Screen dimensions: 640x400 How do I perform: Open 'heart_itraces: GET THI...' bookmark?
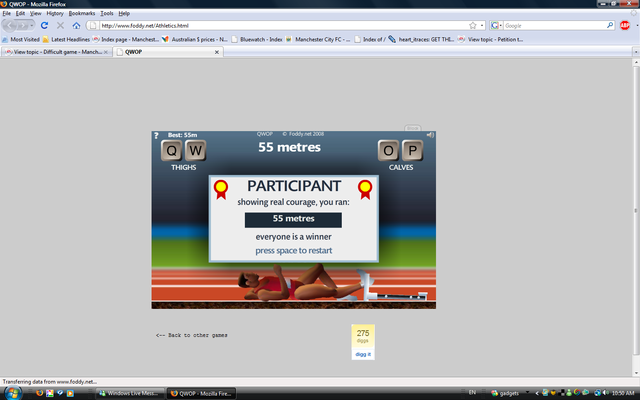point(421,40)
